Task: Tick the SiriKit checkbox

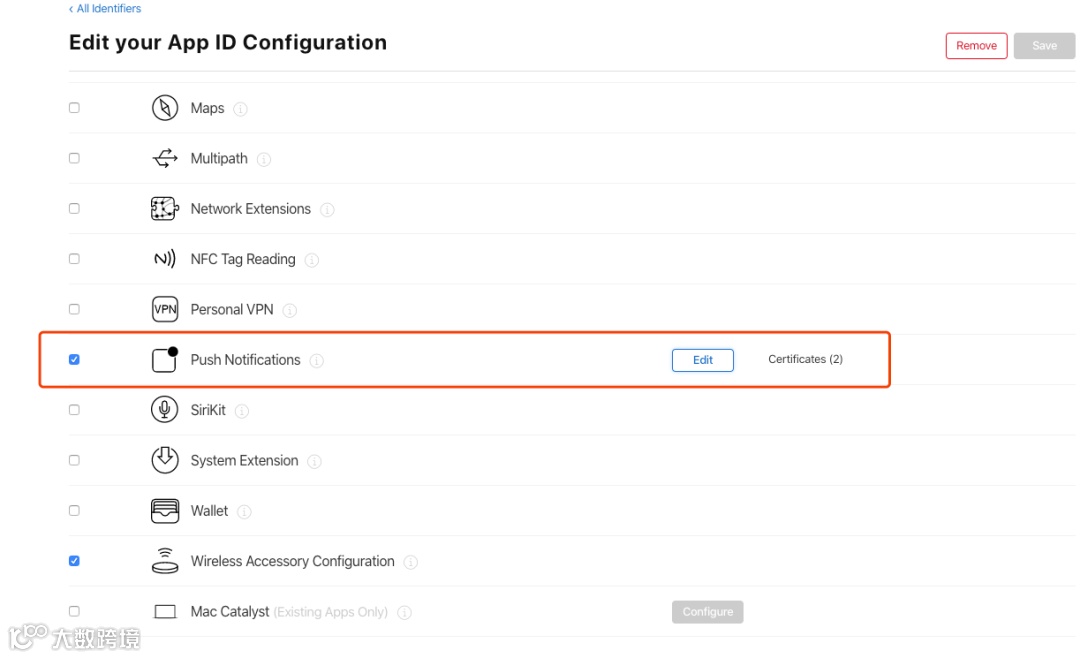Action: tap(74, 410)
